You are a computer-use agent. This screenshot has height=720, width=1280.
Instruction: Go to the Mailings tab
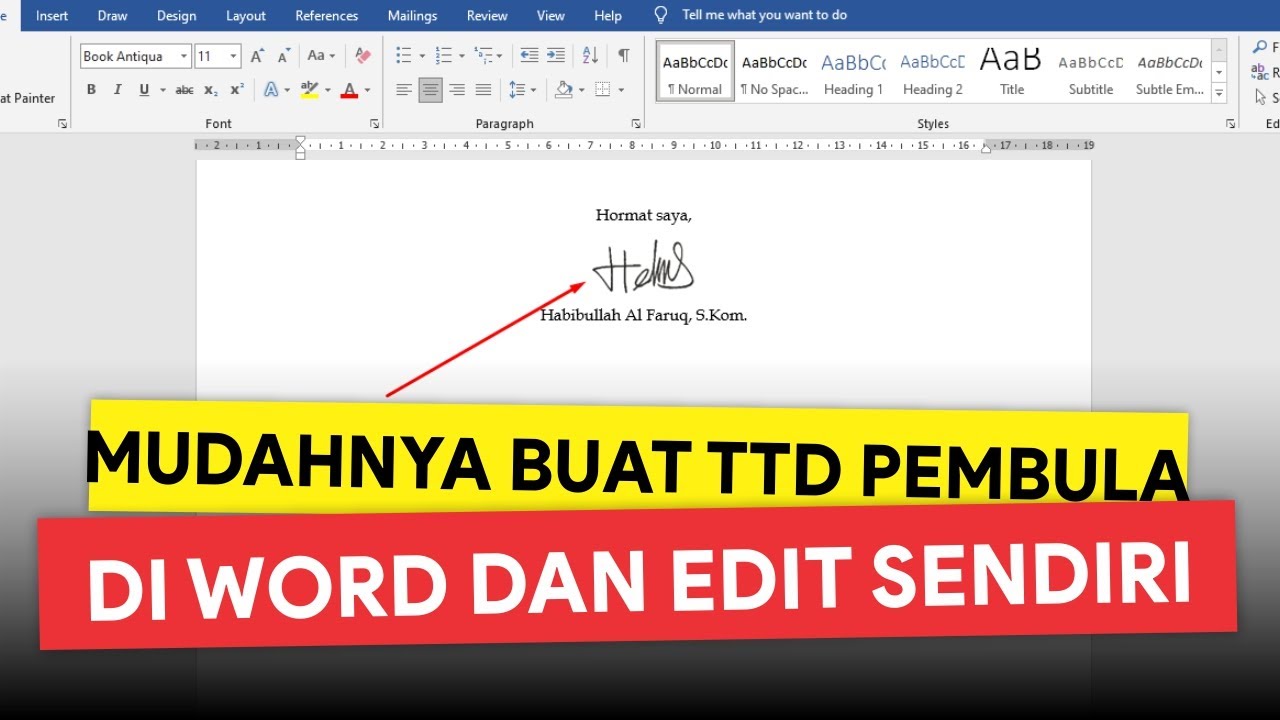tap(412, 15)
